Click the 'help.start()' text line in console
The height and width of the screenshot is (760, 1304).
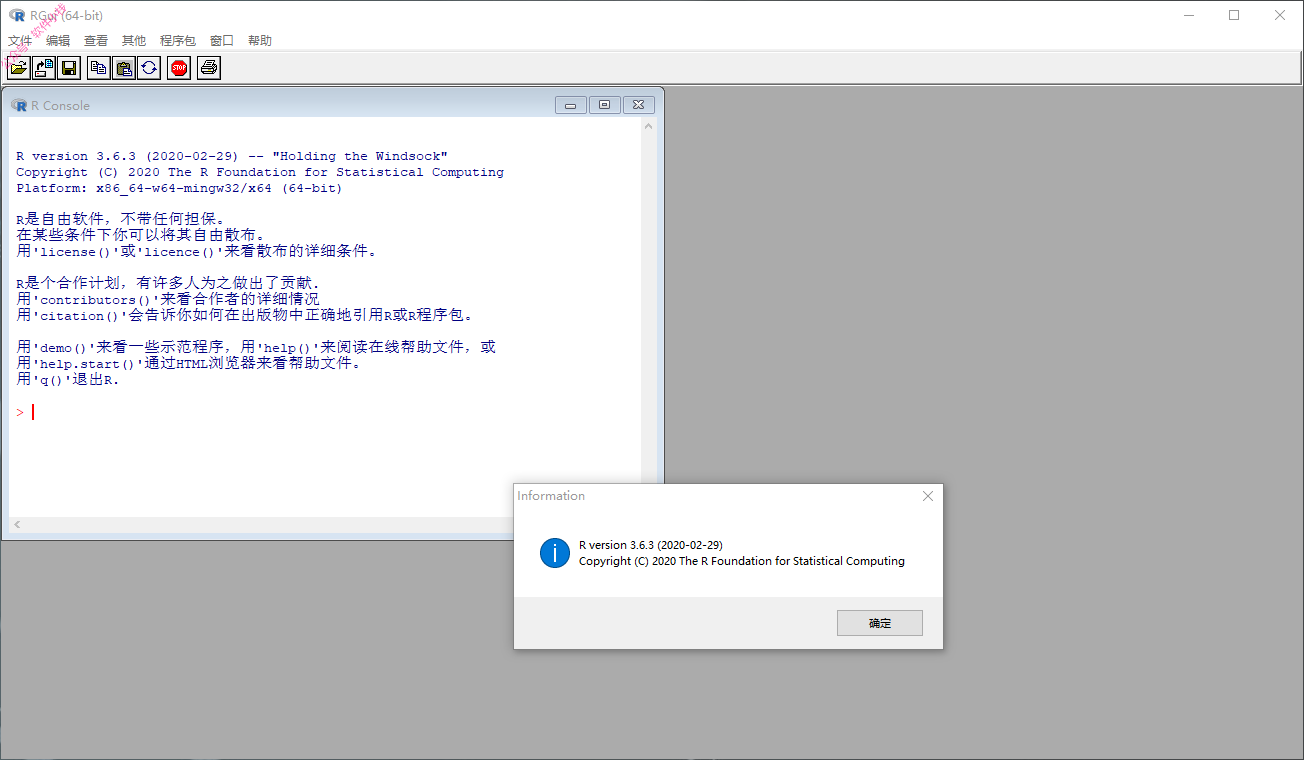(191, 363)
